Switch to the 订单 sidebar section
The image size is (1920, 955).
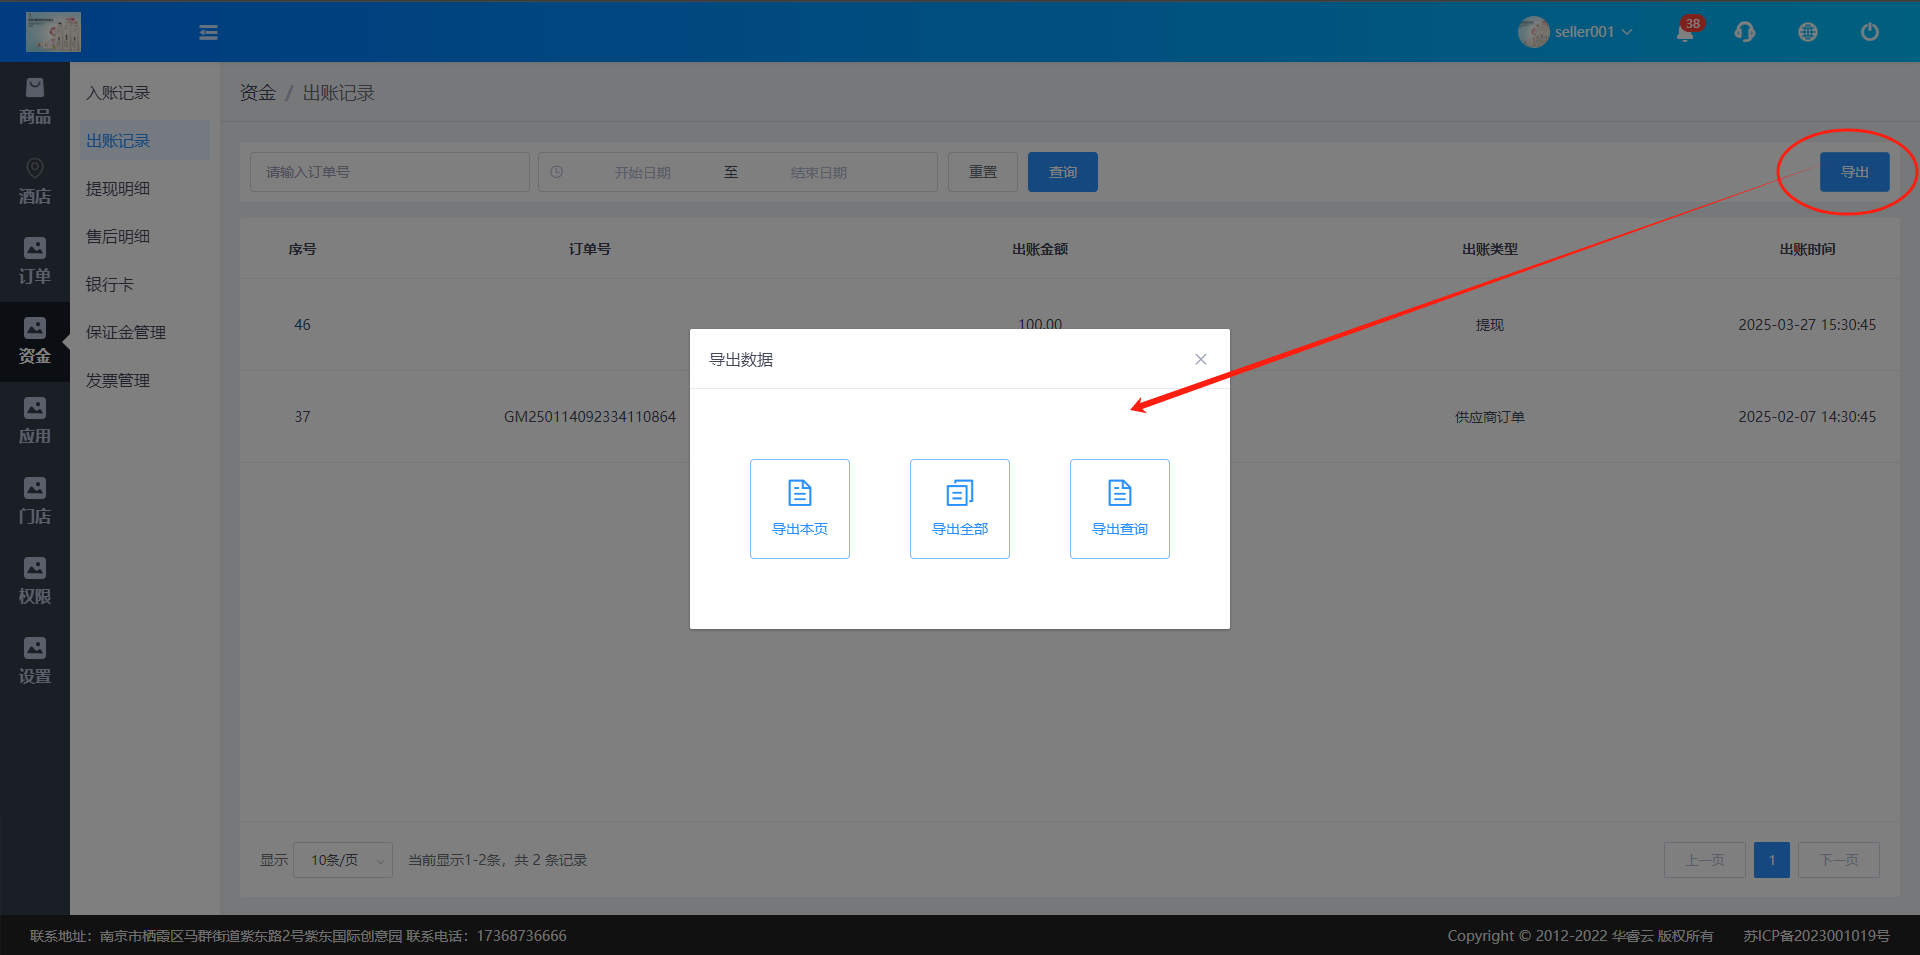click(35, 261)
